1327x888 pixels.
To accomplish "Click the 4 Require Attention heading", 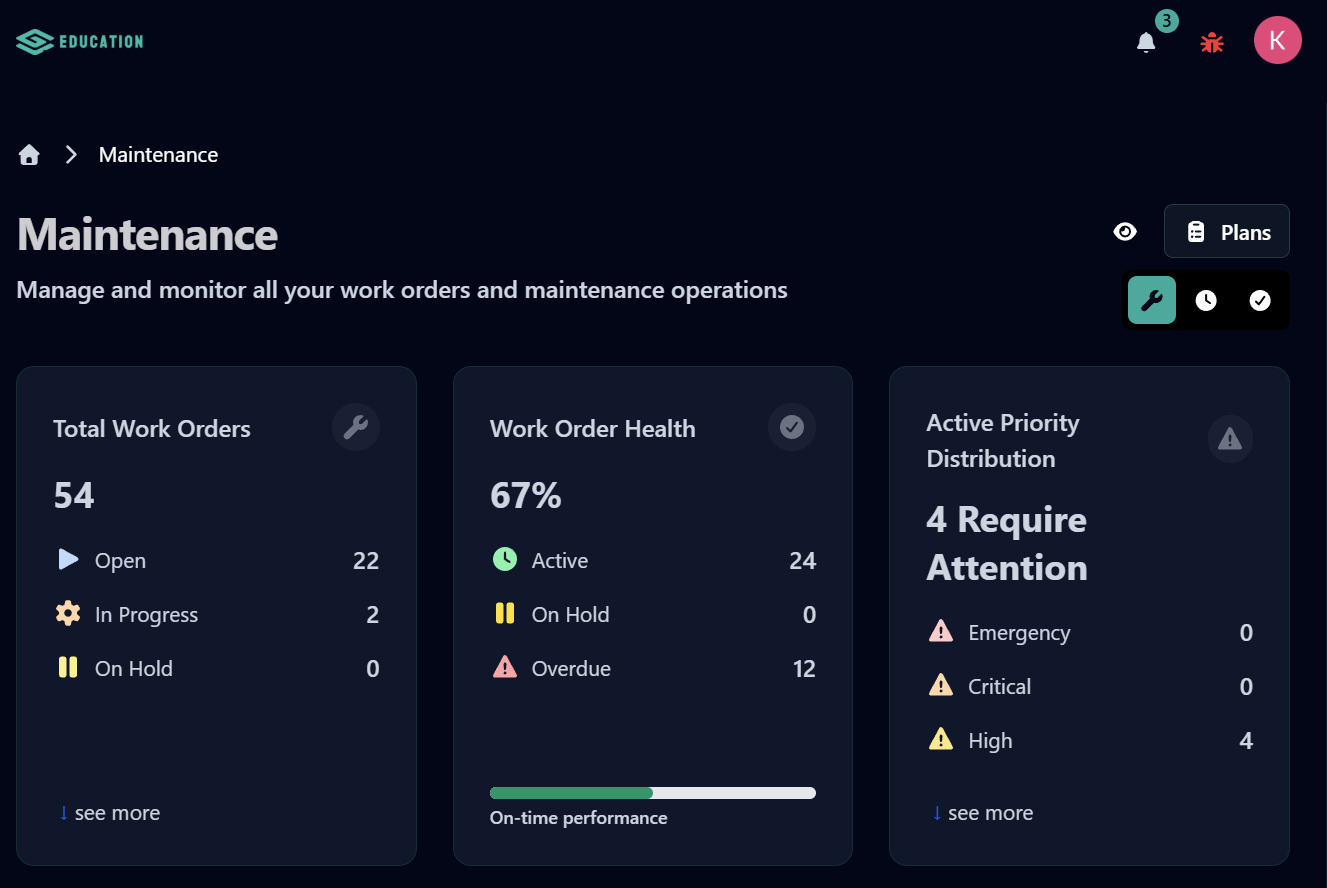I will tap(1007, 544).
